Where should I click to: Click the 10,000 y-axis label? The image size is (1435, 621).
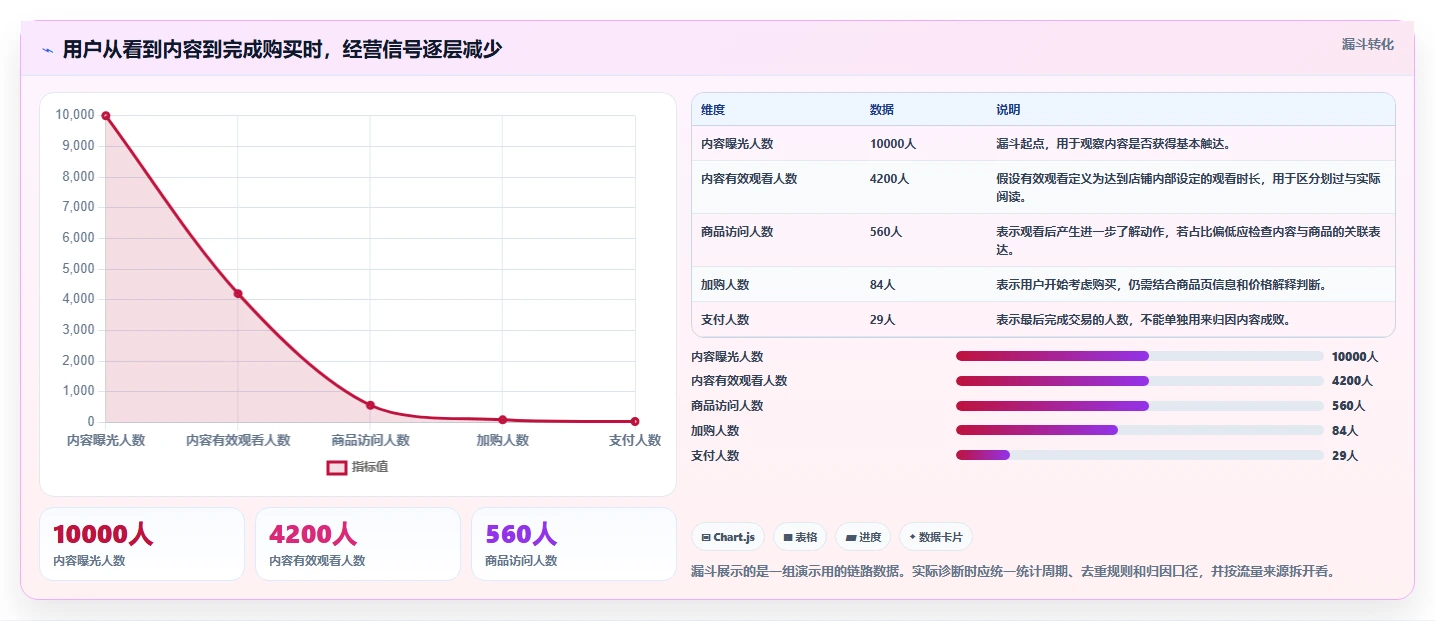(x=75, y=115)
